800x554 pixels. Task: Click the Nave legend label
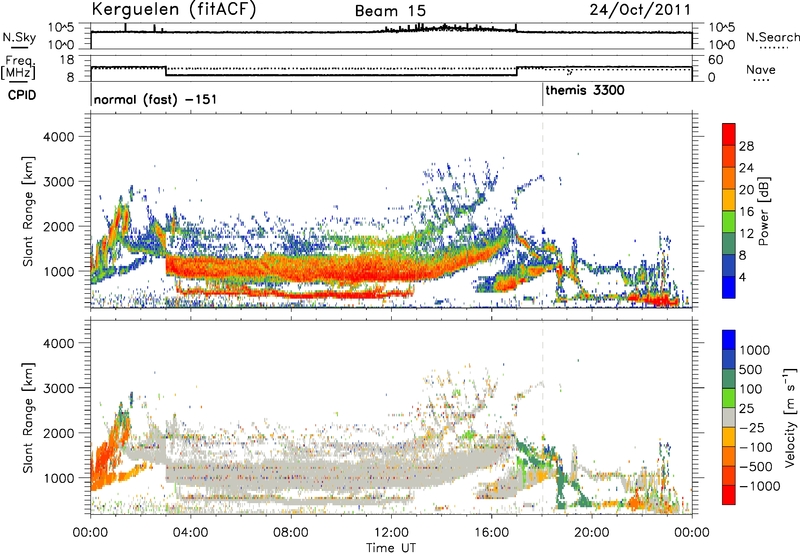pos(761,70)
